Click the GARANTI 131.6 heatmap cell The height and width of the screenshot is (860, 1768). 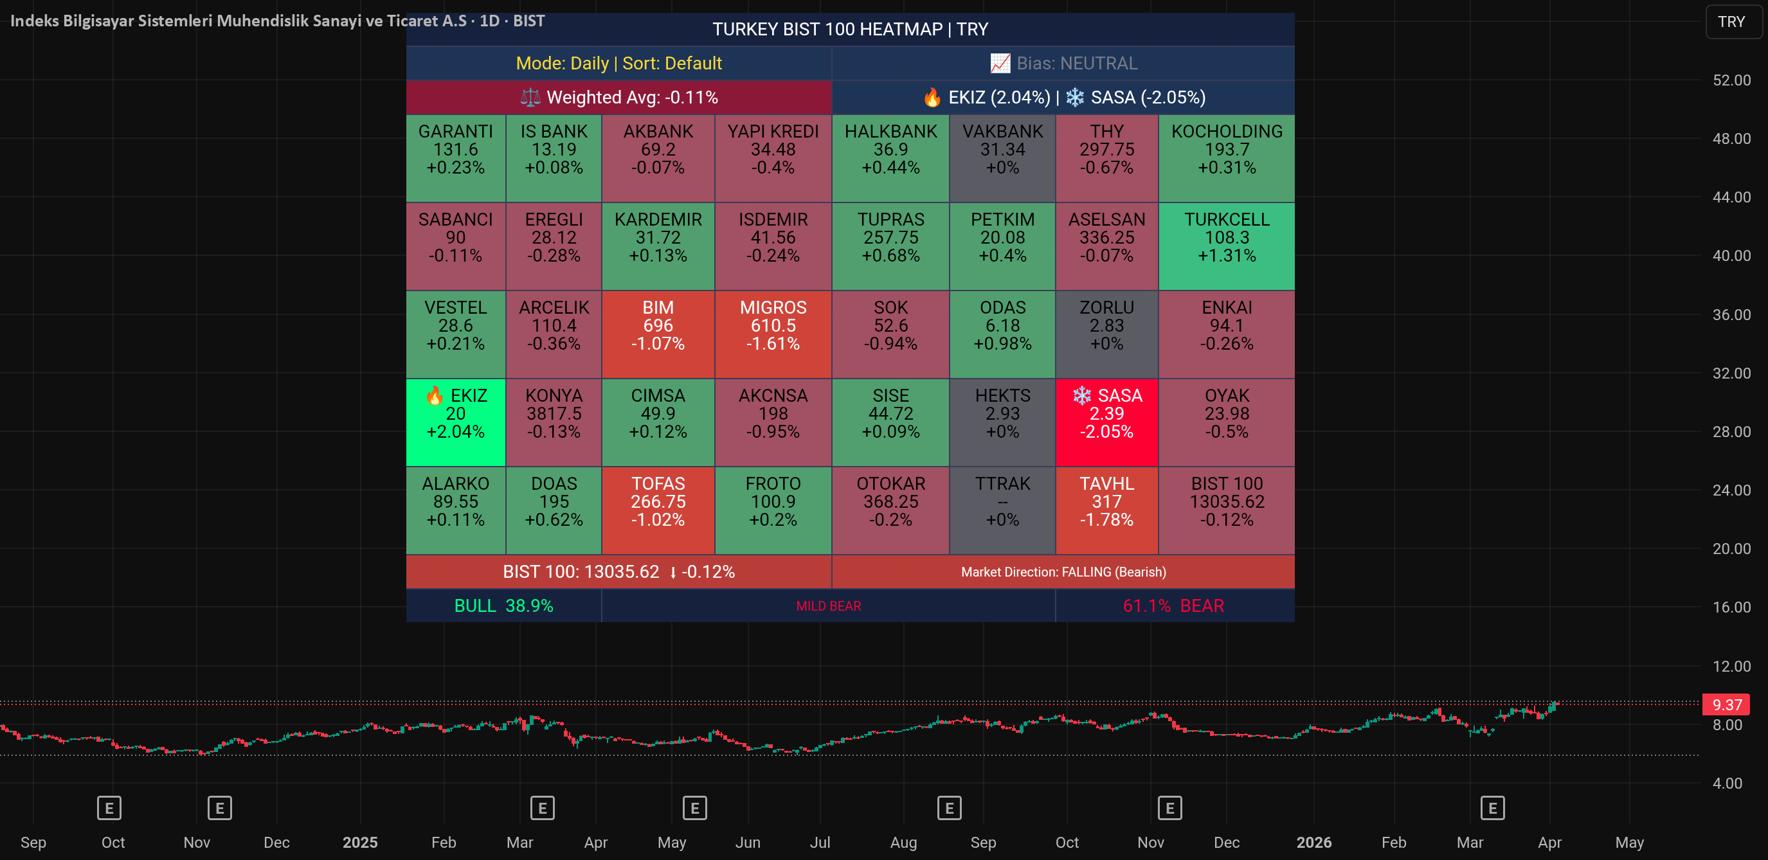coord(456,159)
